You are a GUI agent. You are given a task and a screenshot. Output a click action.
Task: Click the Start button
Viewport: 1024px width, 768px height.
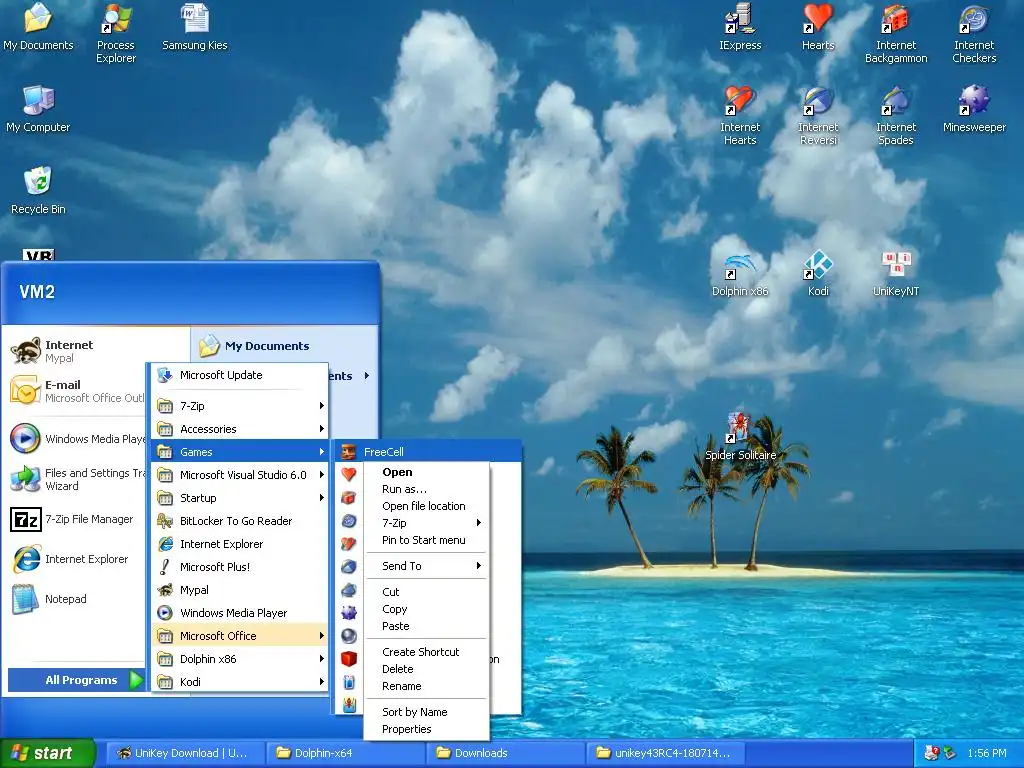[x=47, y=753]
